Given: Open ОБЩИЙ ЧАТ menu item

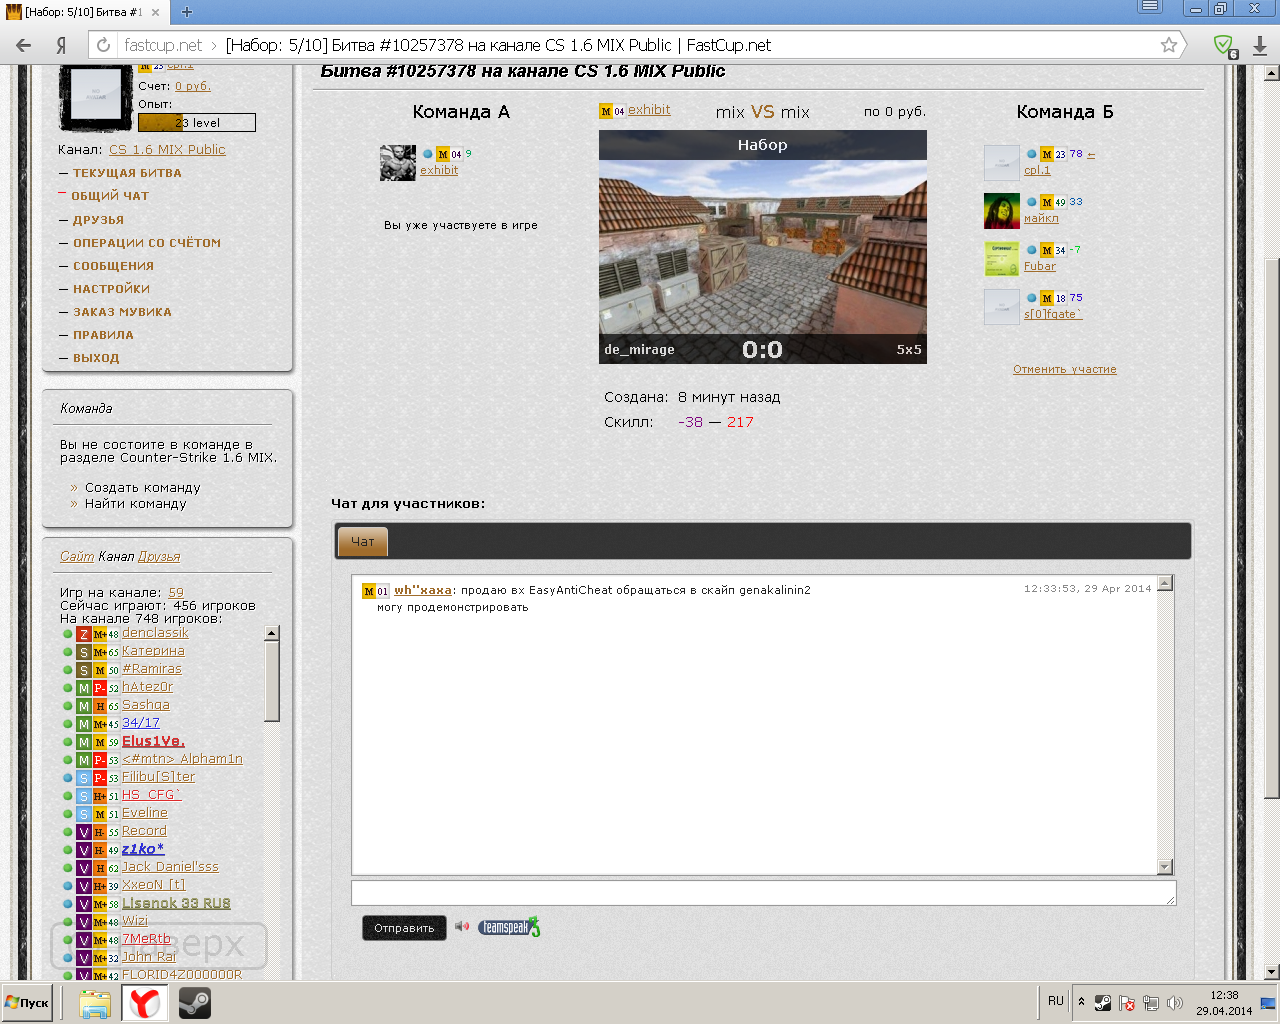Looking at the screenshot, I should coord(110,196).
